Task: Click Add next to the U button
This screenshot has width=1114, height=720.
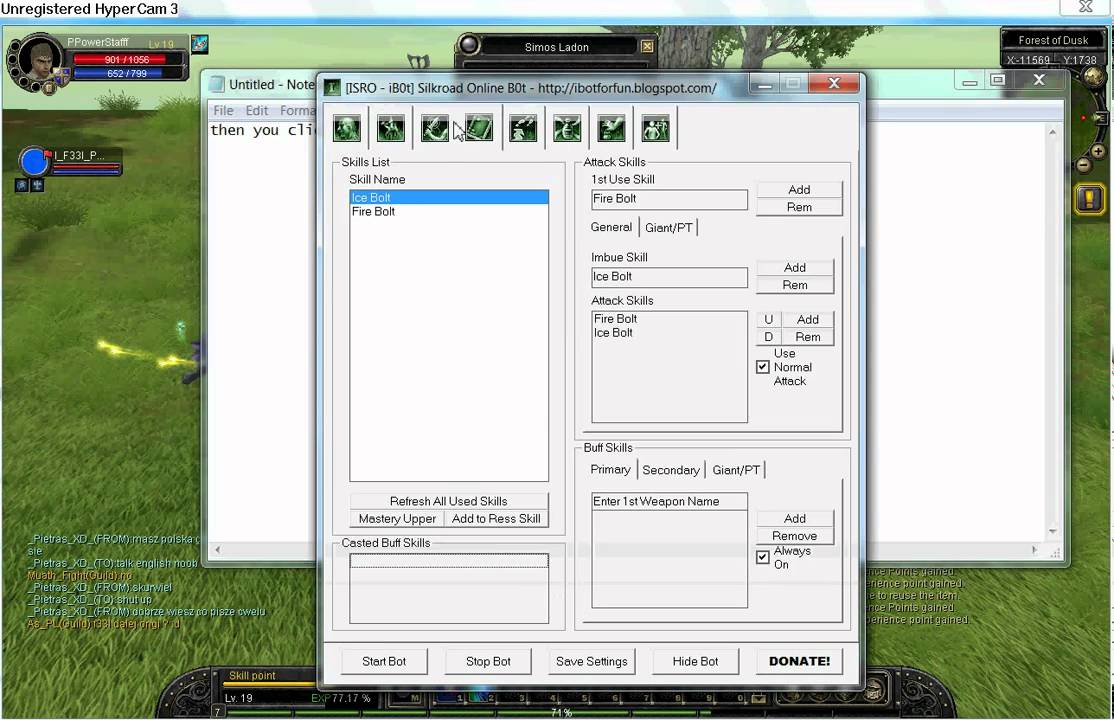Action: pos(808,319)
